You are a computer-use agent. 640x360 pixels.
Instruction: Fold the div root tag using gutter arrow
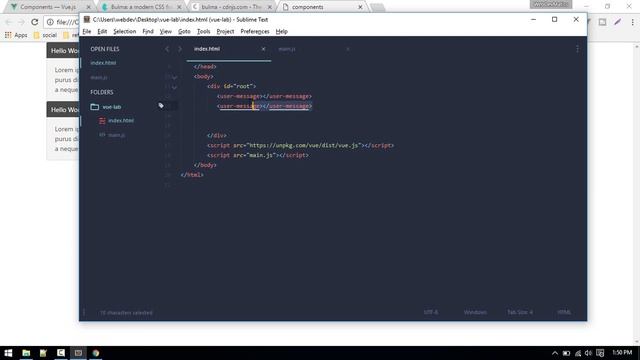tap(174, 87)
